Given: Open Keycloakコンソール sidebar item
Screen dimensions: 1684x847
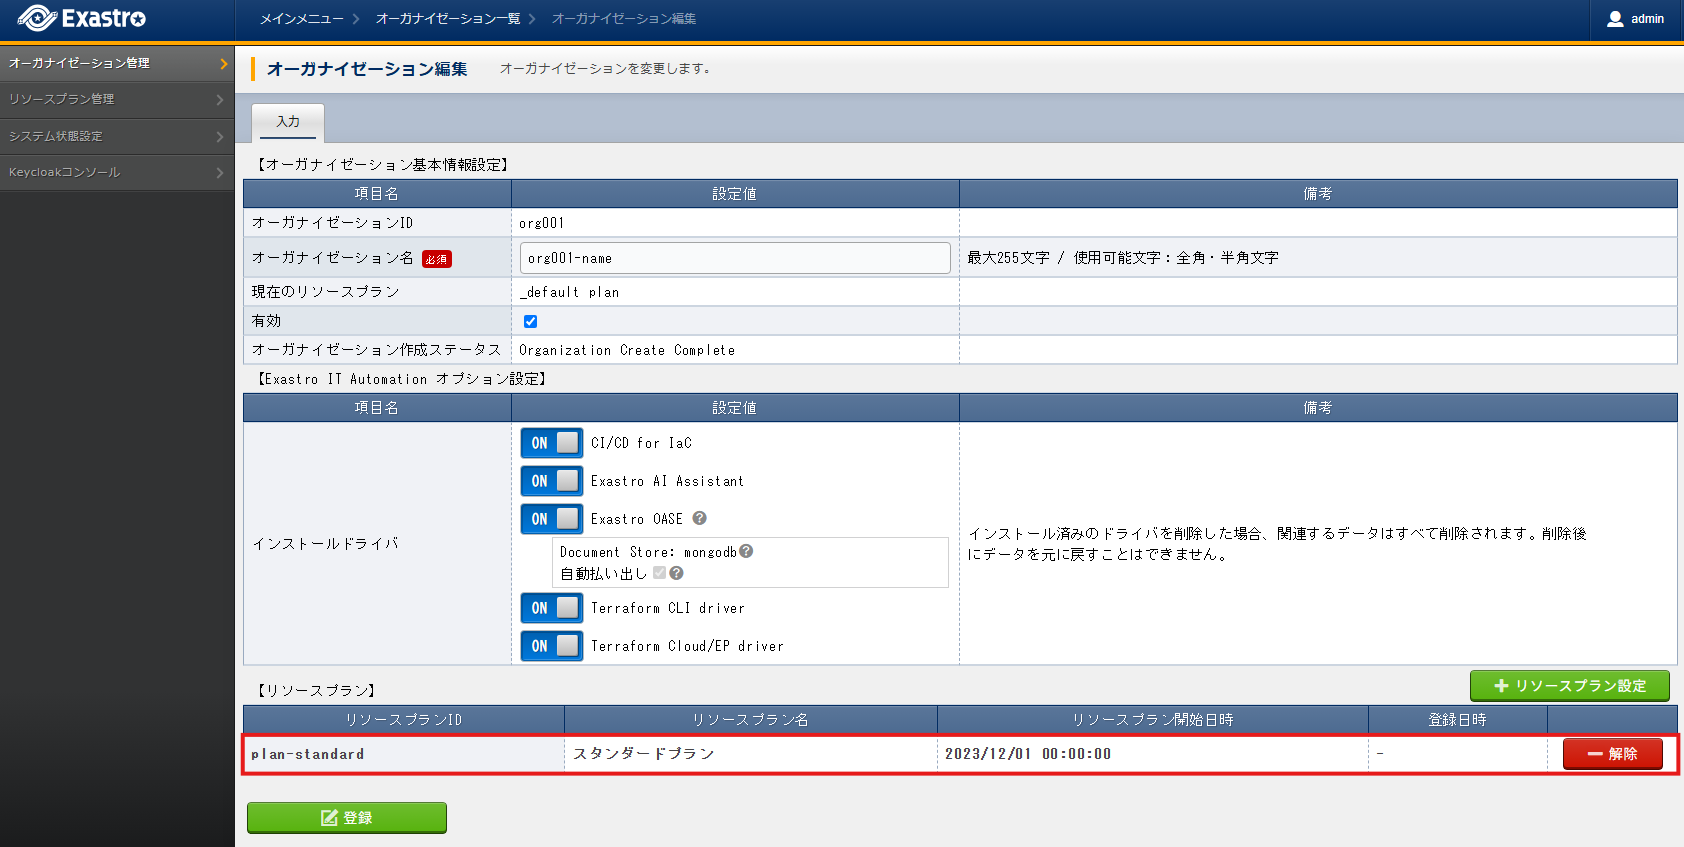Looking at the screenshot, I should 117,173.
